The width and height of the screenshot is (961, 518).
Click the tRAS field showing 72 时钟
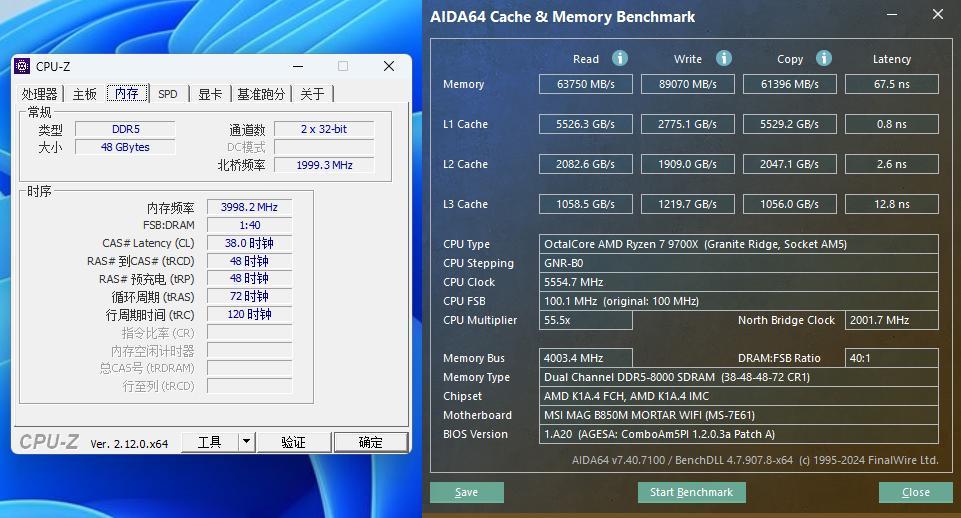pyautogui.click(x=249, y=296)
